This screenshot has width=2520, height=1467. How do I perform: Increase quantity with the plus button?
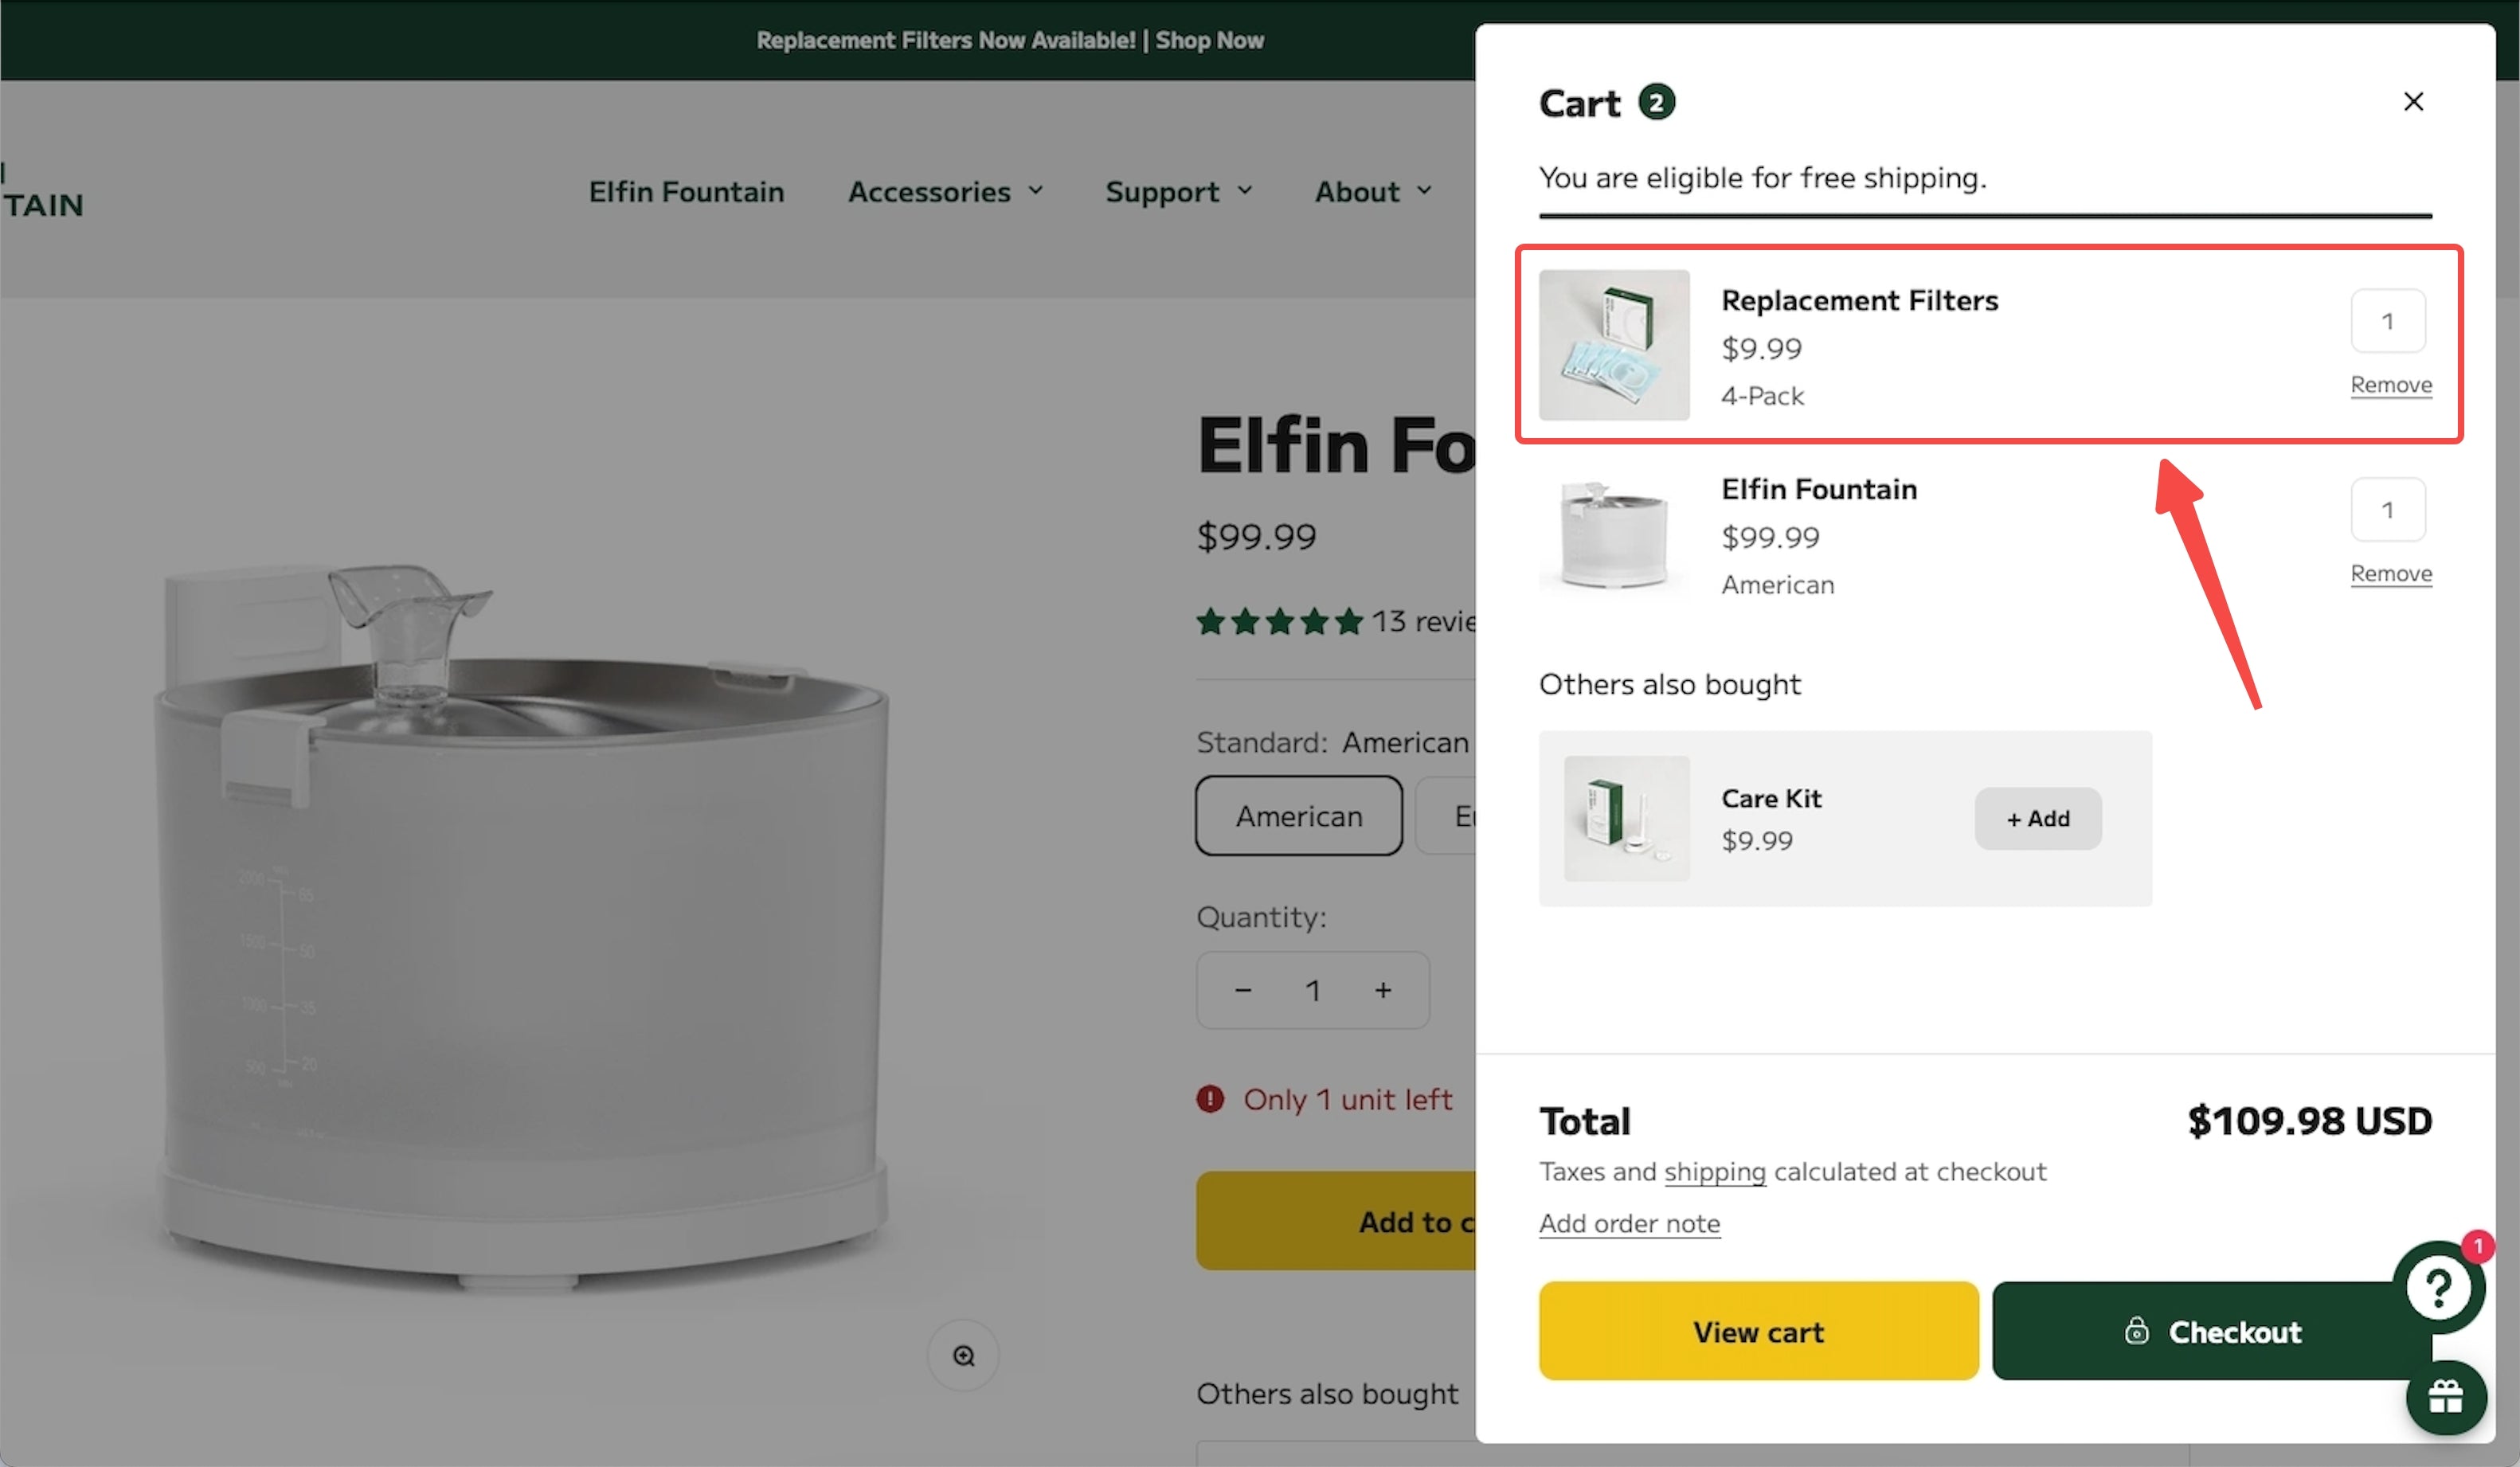point(1382,990)
